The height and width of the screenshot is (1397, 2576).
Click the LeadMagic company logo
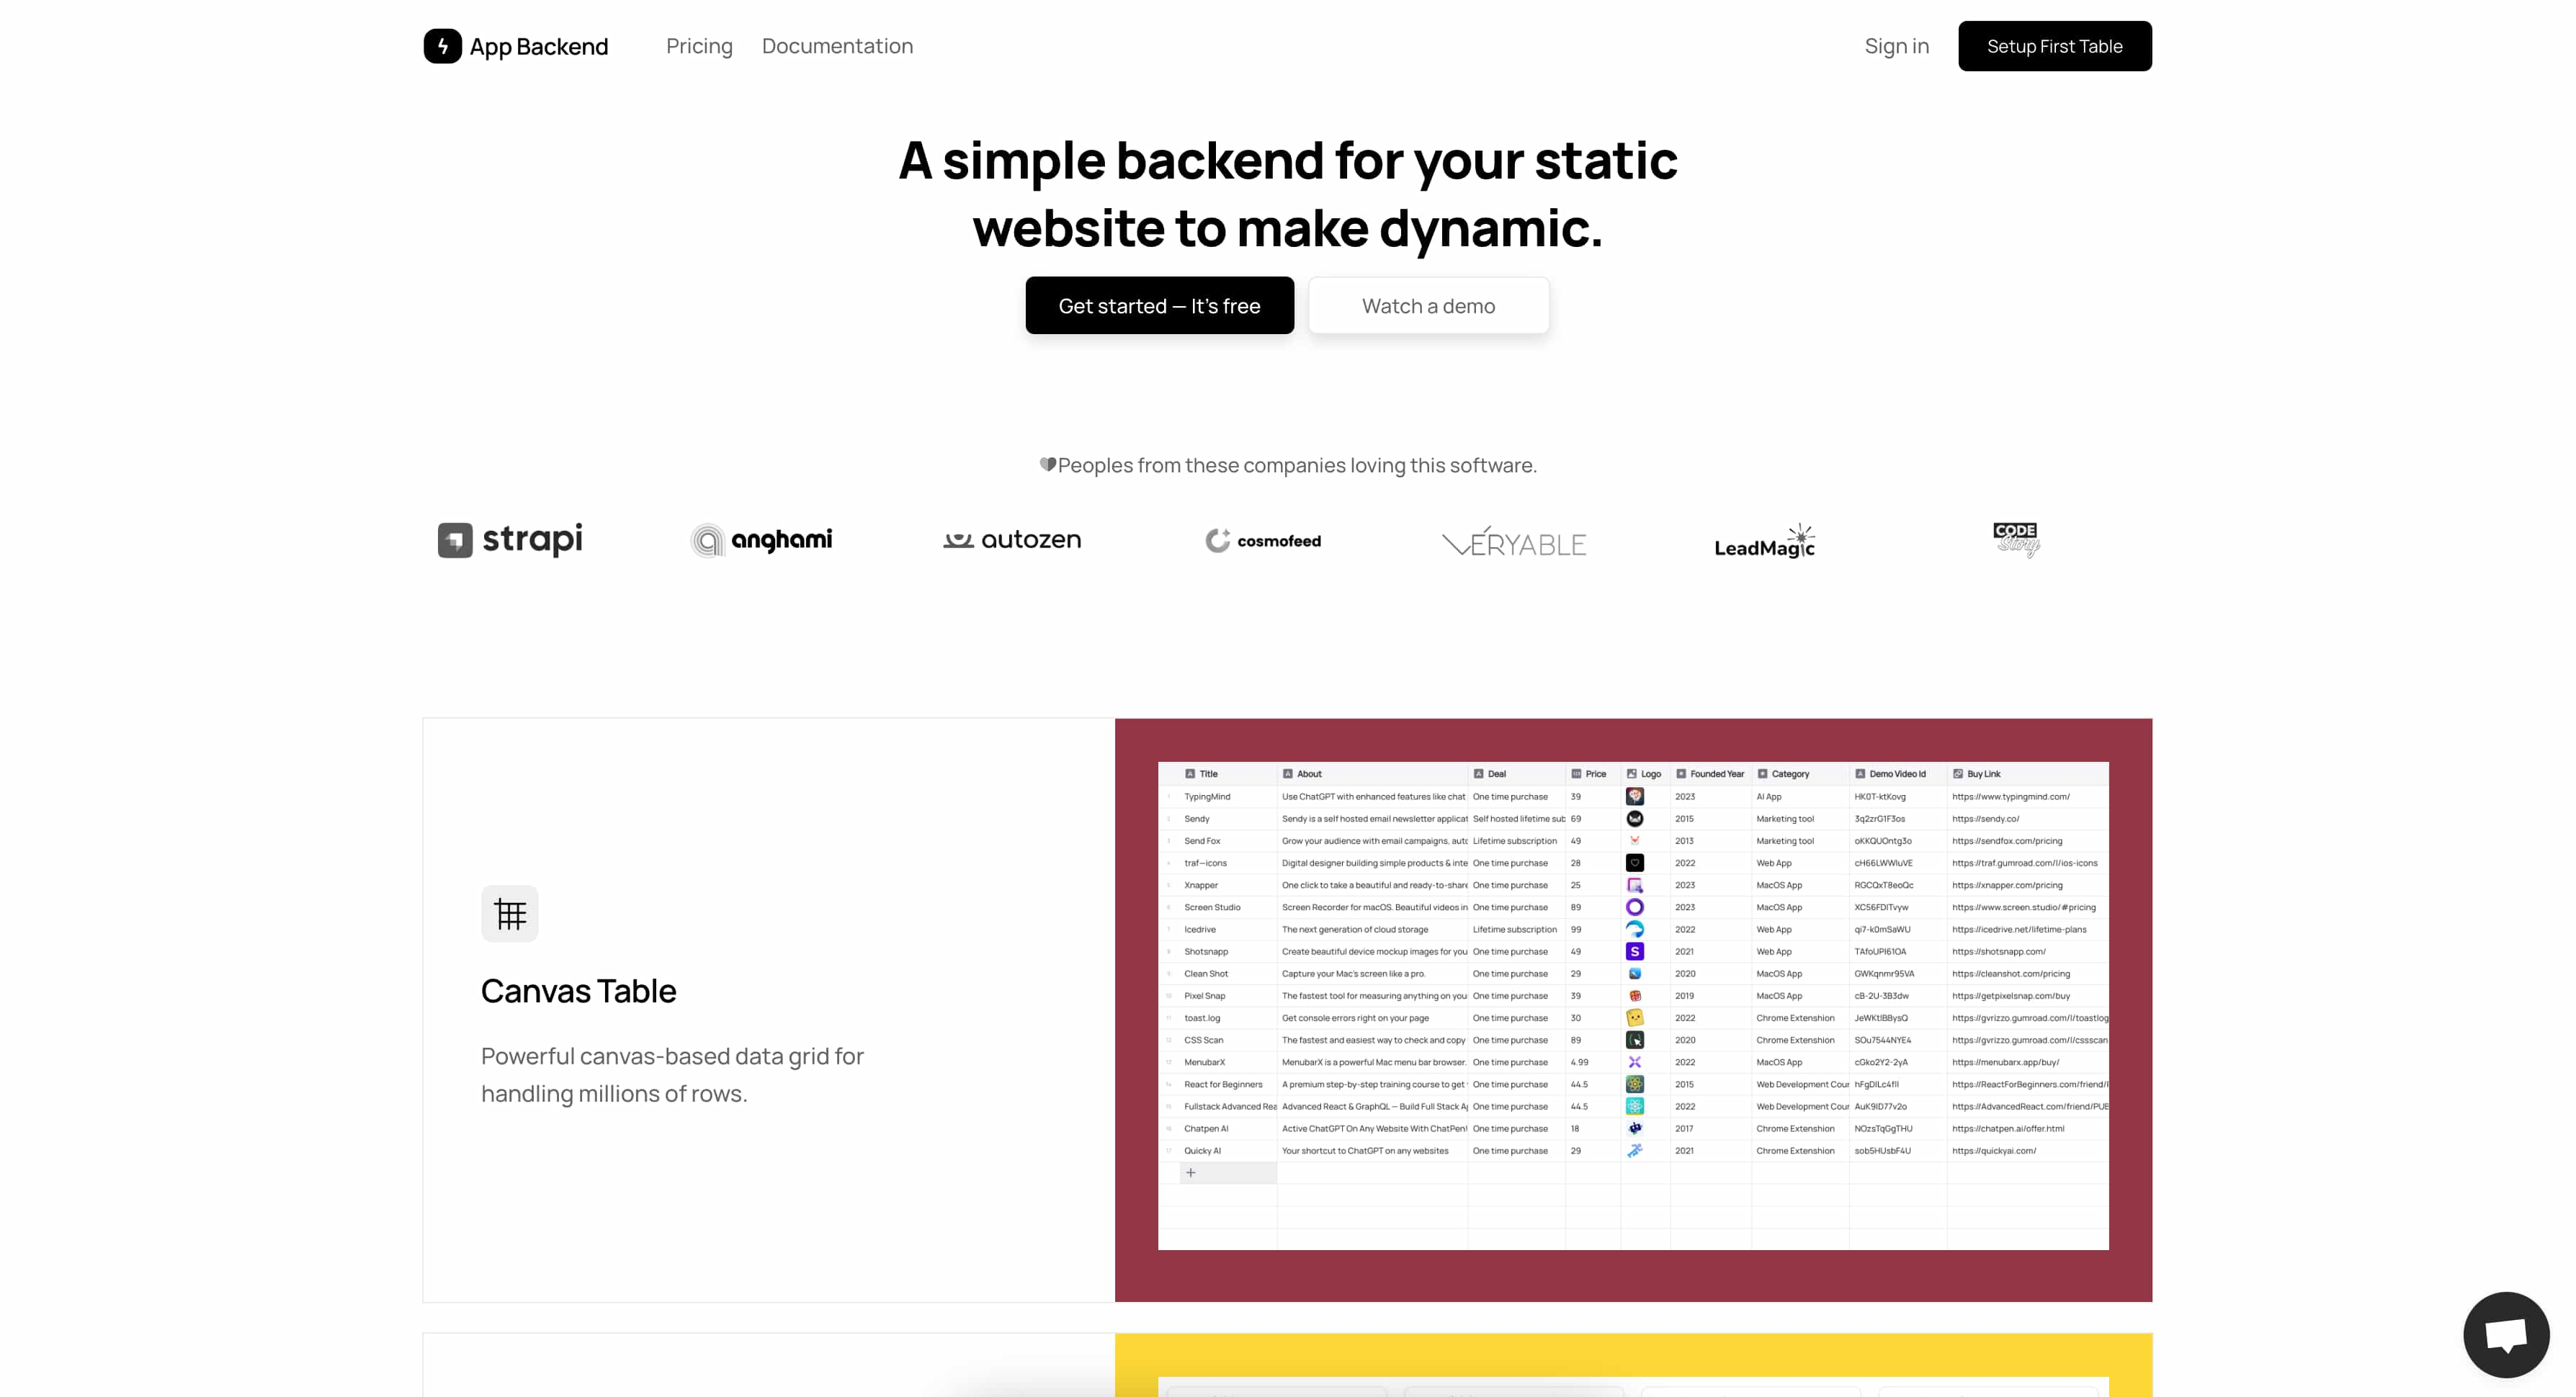tap(1762, 540)
